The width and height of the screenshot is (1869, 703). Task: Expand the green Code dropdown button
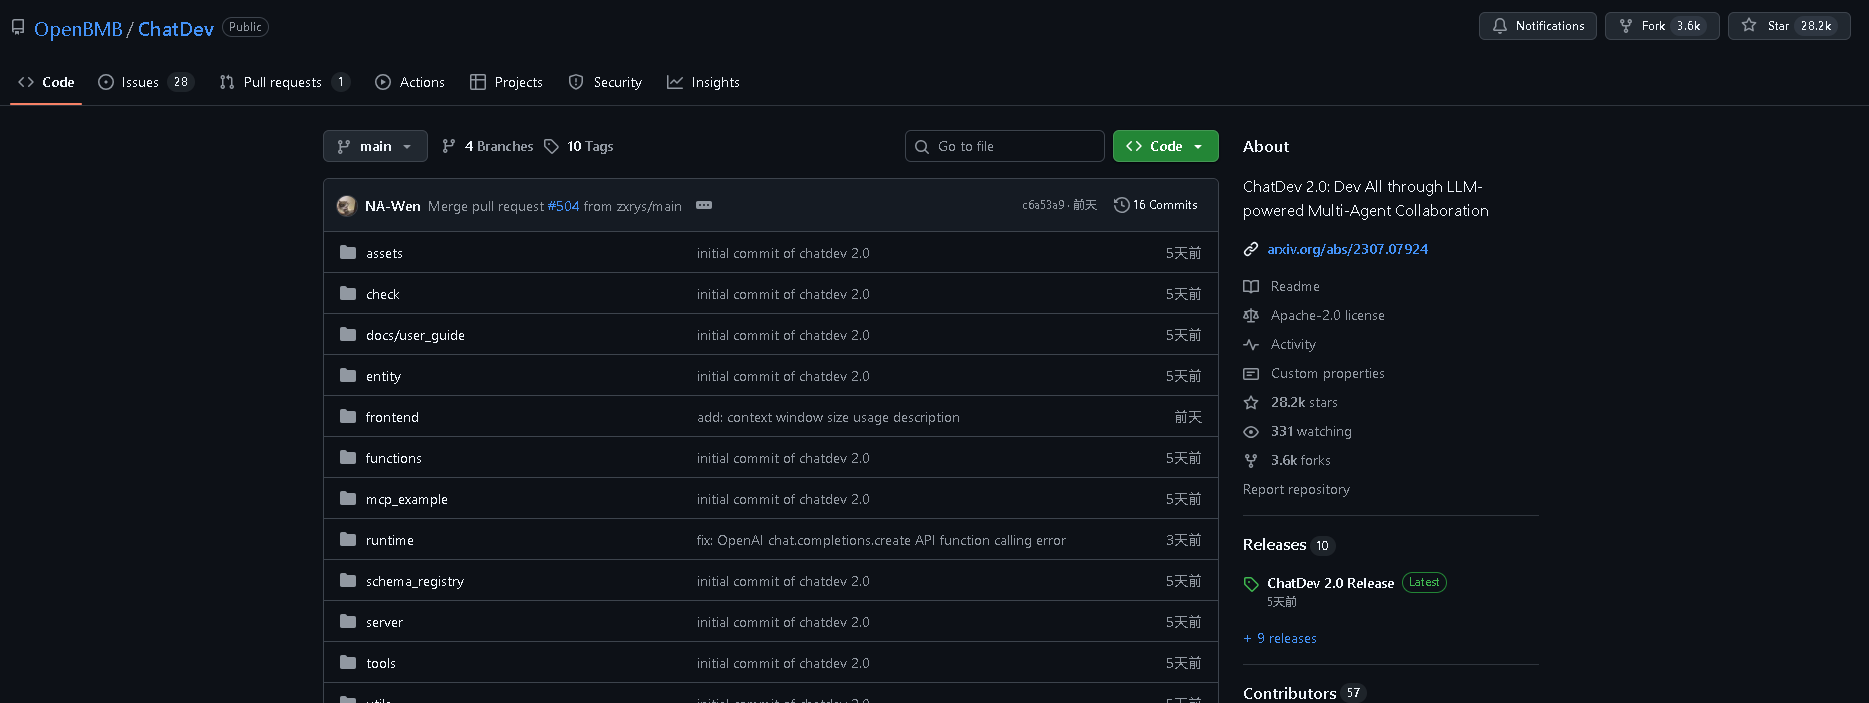click(1166, 146)
